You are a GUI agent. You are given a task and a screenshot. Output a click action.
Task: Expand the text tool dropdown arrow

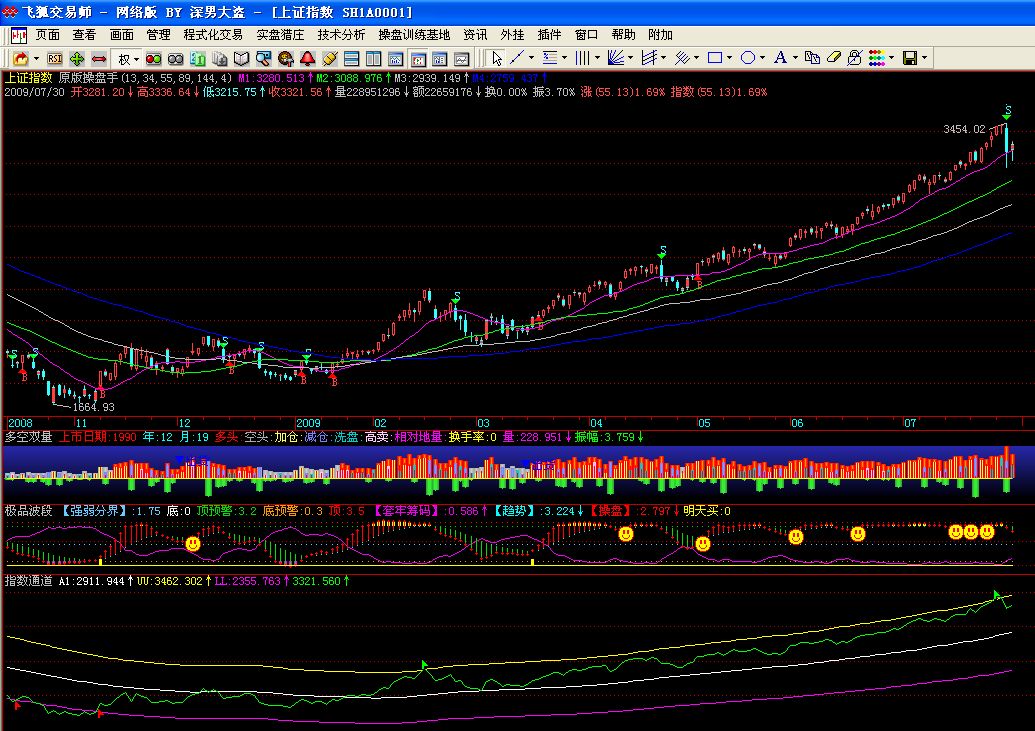795,58
